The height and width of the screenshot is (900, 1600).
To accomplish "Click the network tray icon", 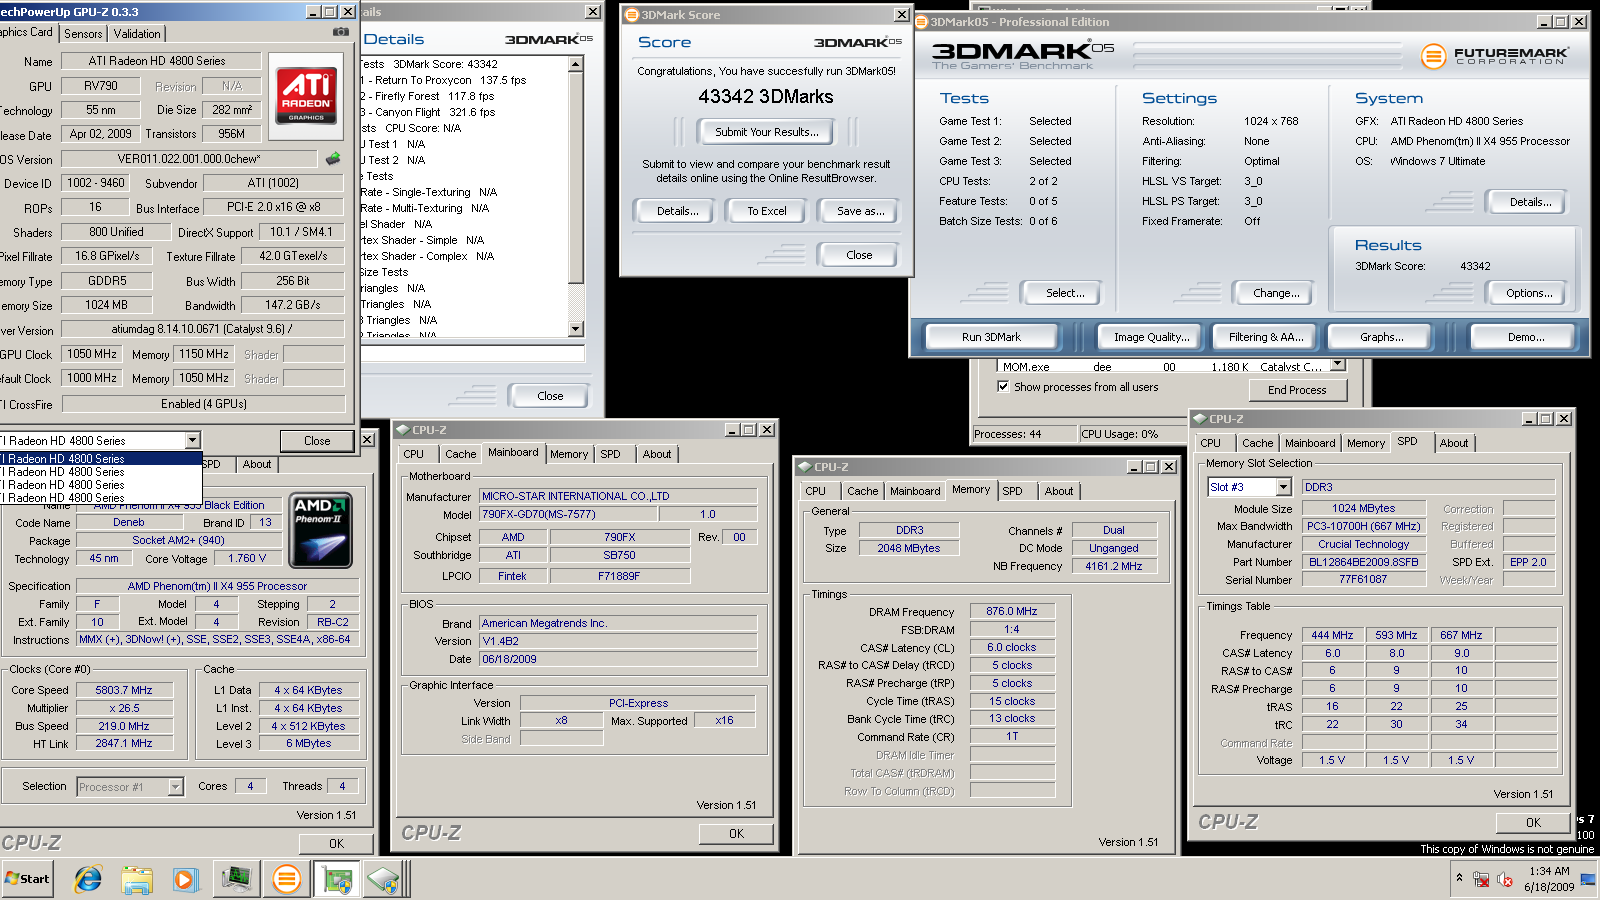I will pos(1481,879).
